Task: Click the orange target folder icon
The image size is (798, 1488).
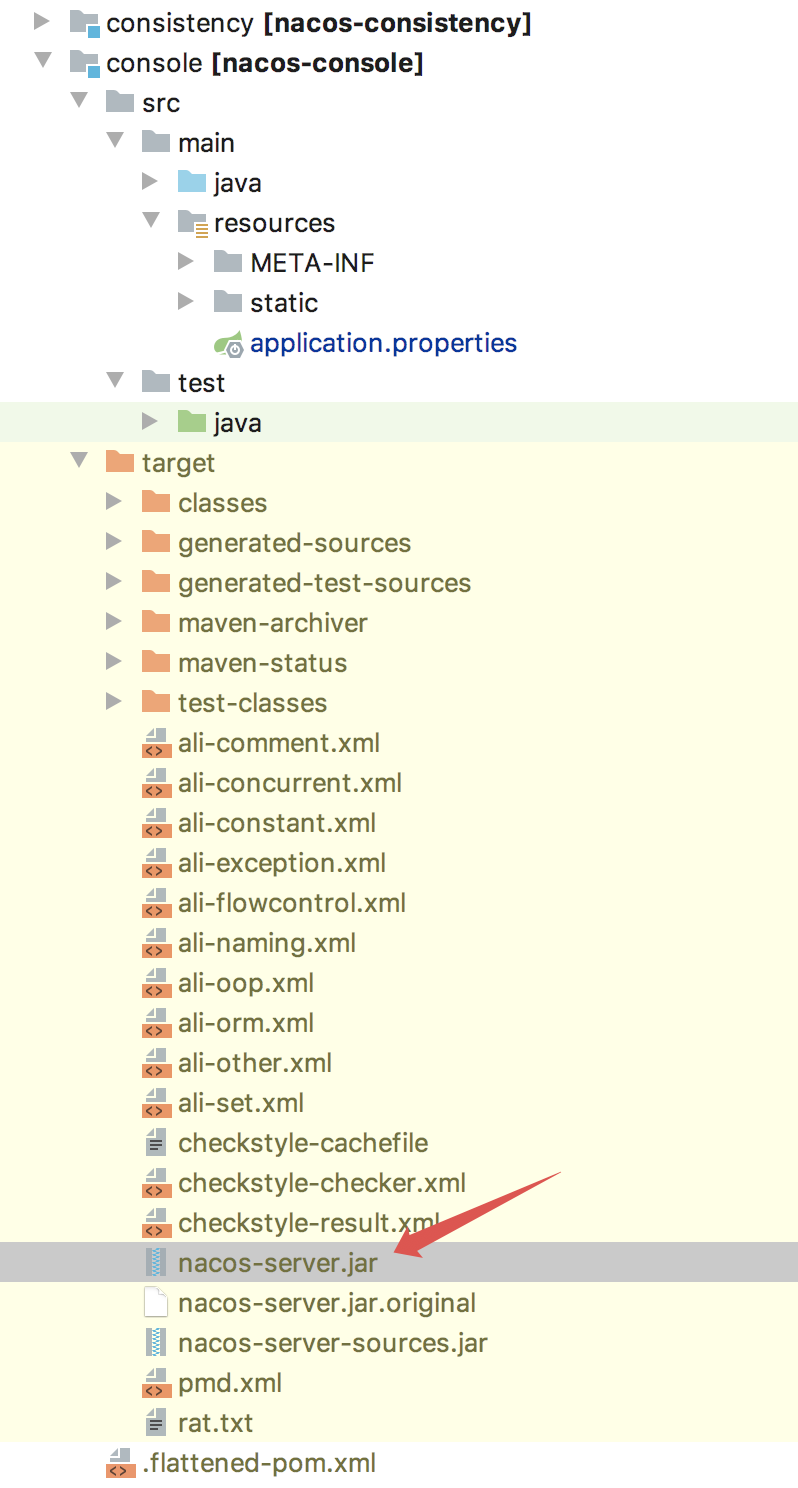Action: click(119, 463)
